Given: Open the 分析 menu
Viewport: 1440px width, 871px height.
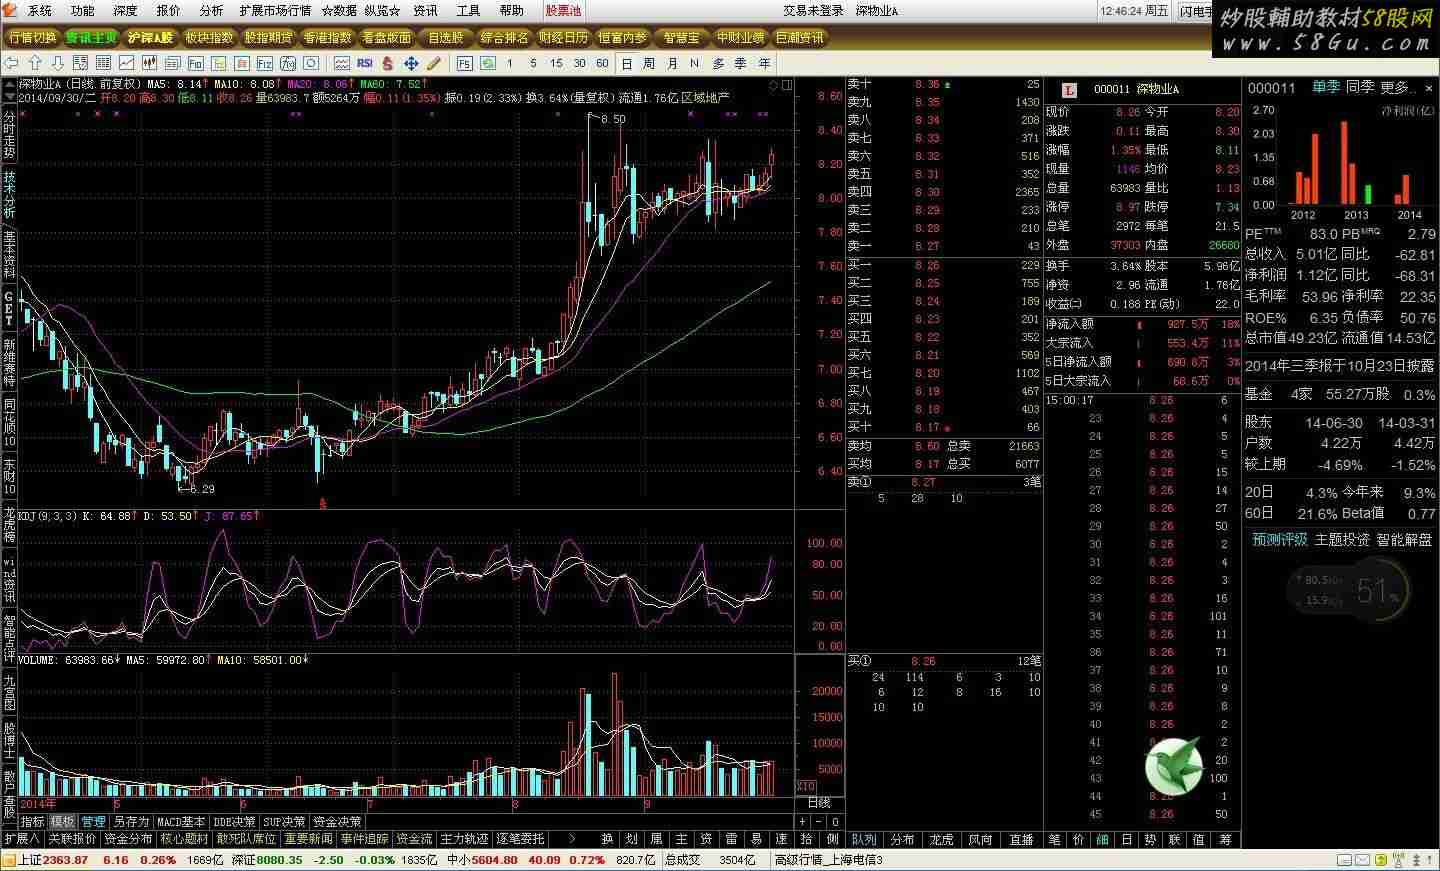Looking at the screenshot, I should pos(211,10).
